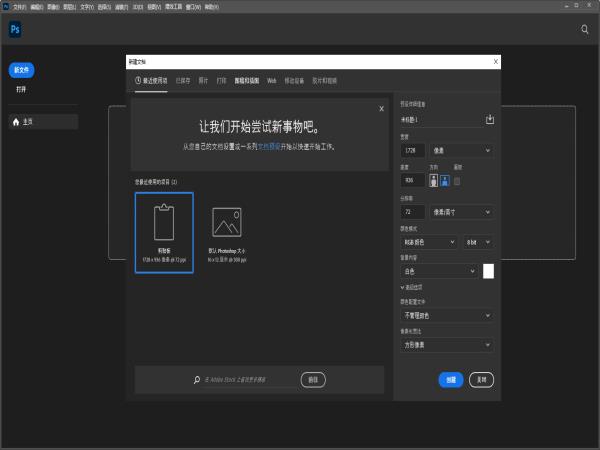The image size is (600, 450).
Task: Click the 关闭 close button in dialog
Action: point(481,380)
